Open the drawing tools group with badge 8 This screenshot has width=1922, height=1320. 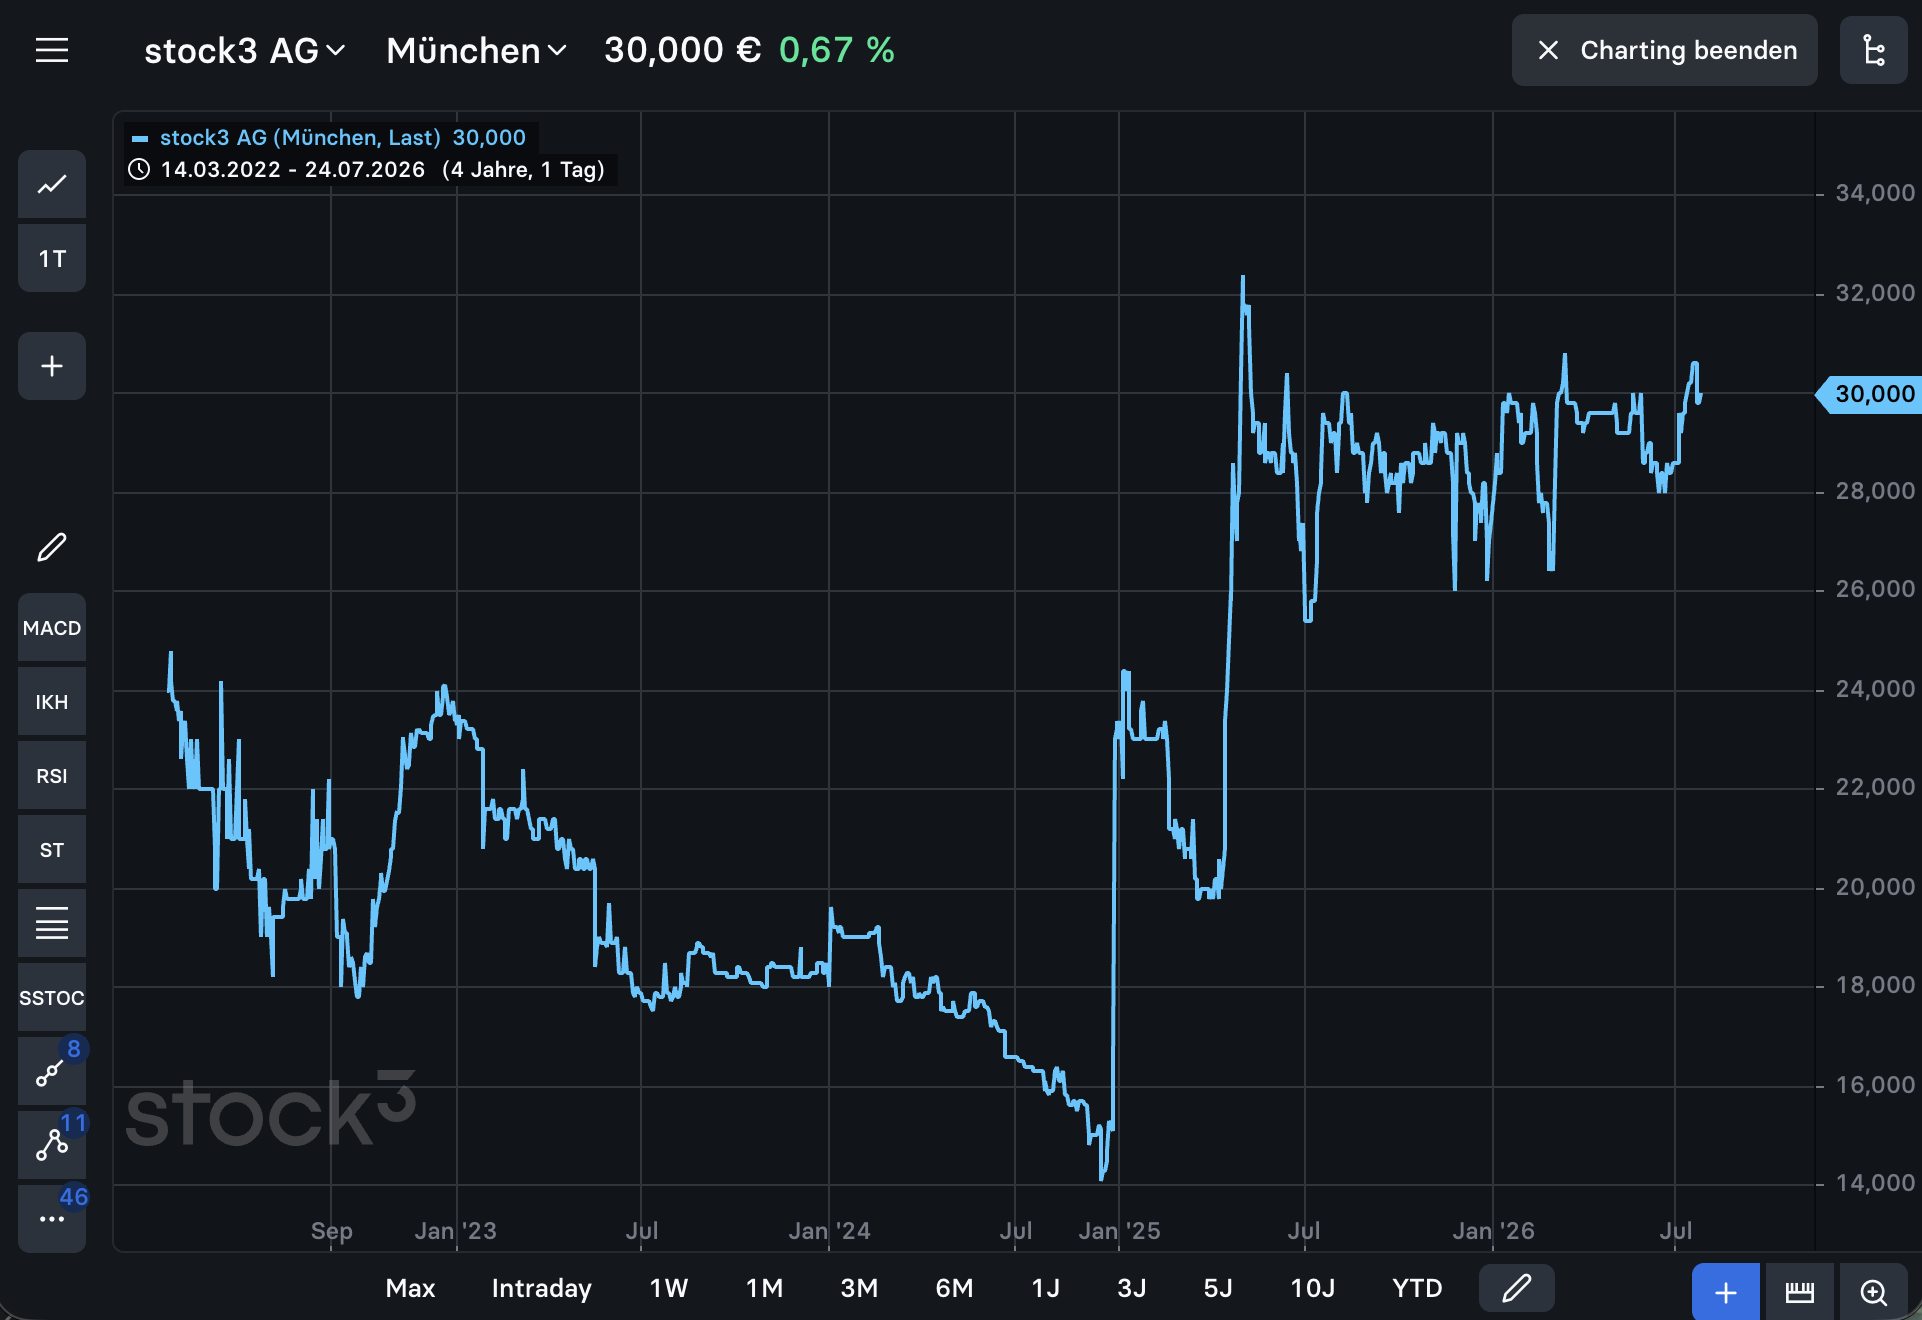coord(52,1071)
